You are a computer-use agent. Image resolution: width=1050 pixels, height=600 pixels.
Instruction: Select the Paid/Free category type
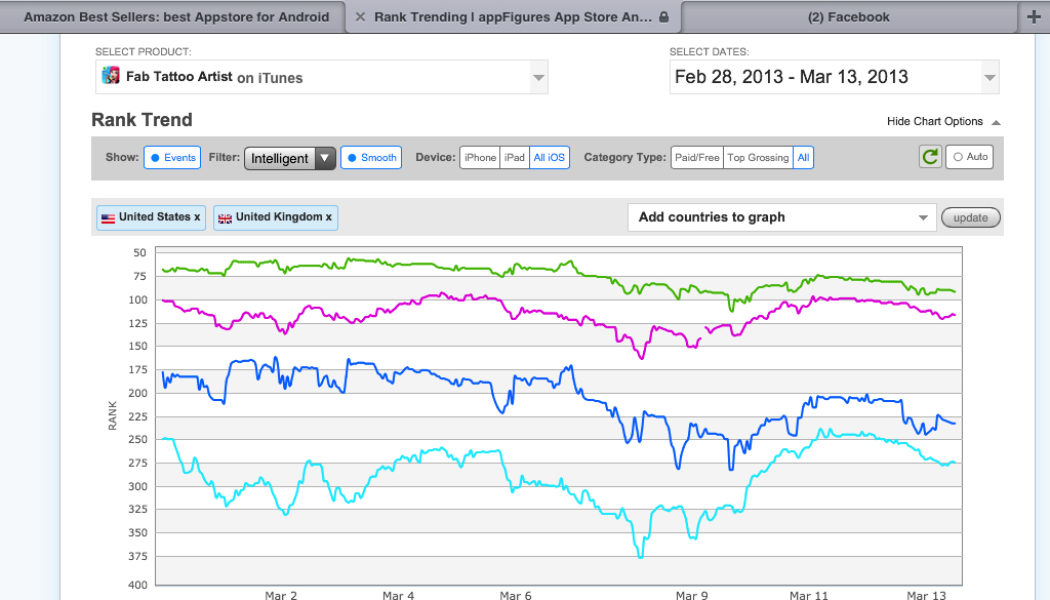click(697, 157)
